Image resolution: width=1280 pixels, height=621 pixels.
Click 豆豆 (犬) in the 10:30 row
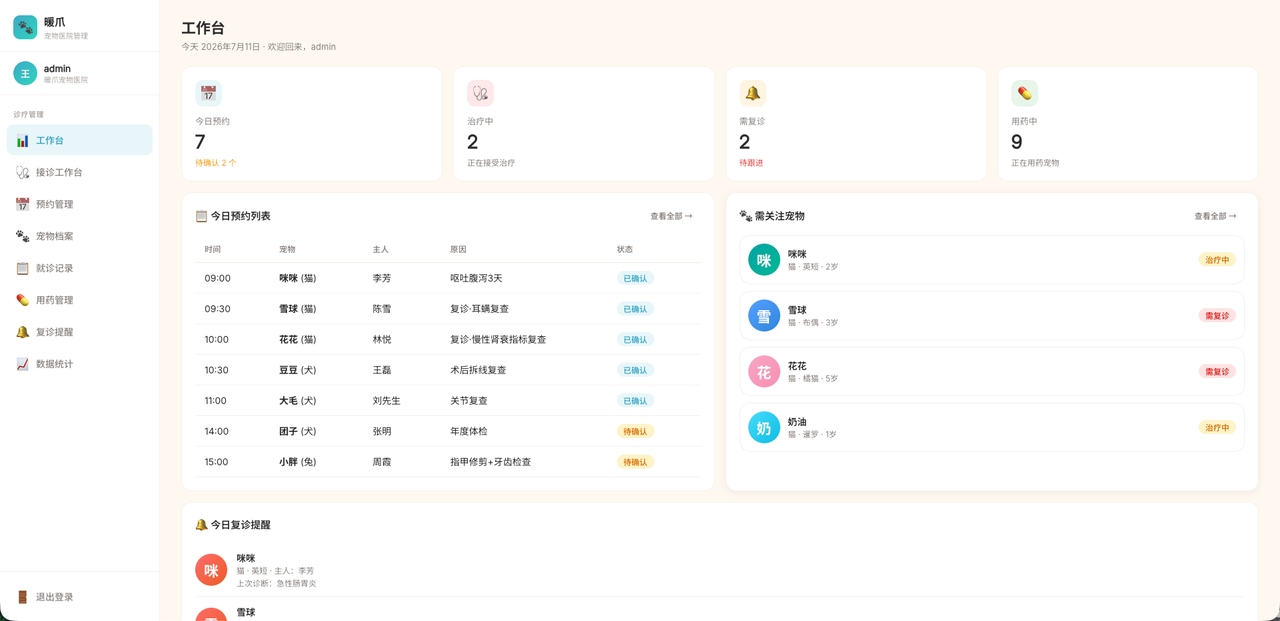click(x=297, y=370)
